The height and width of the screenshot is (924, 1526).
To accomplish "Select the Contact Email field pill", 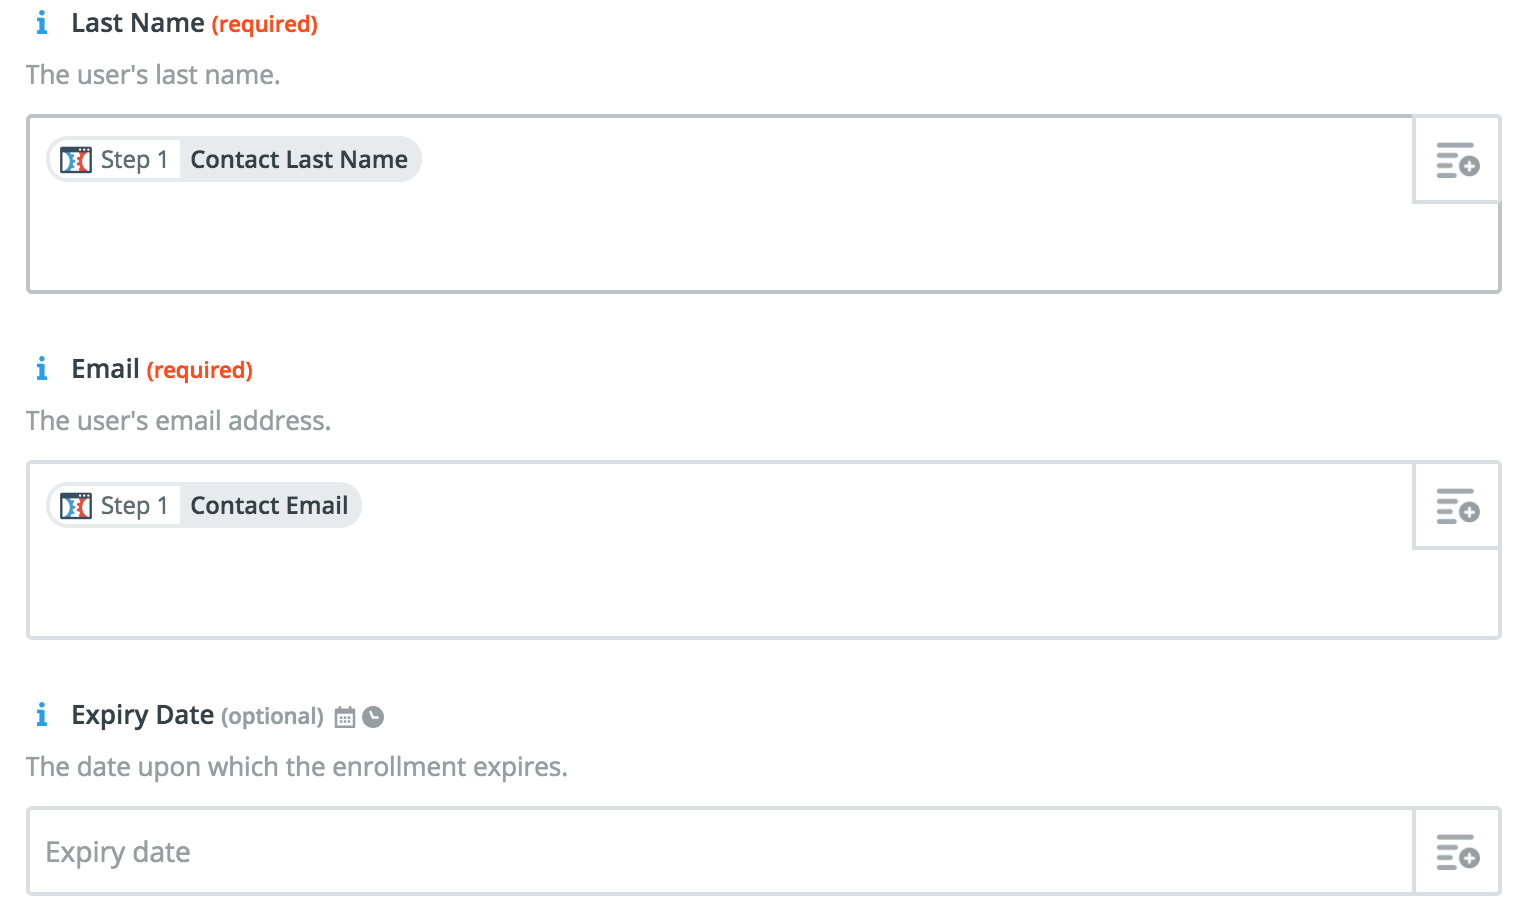I will [204, 506].
